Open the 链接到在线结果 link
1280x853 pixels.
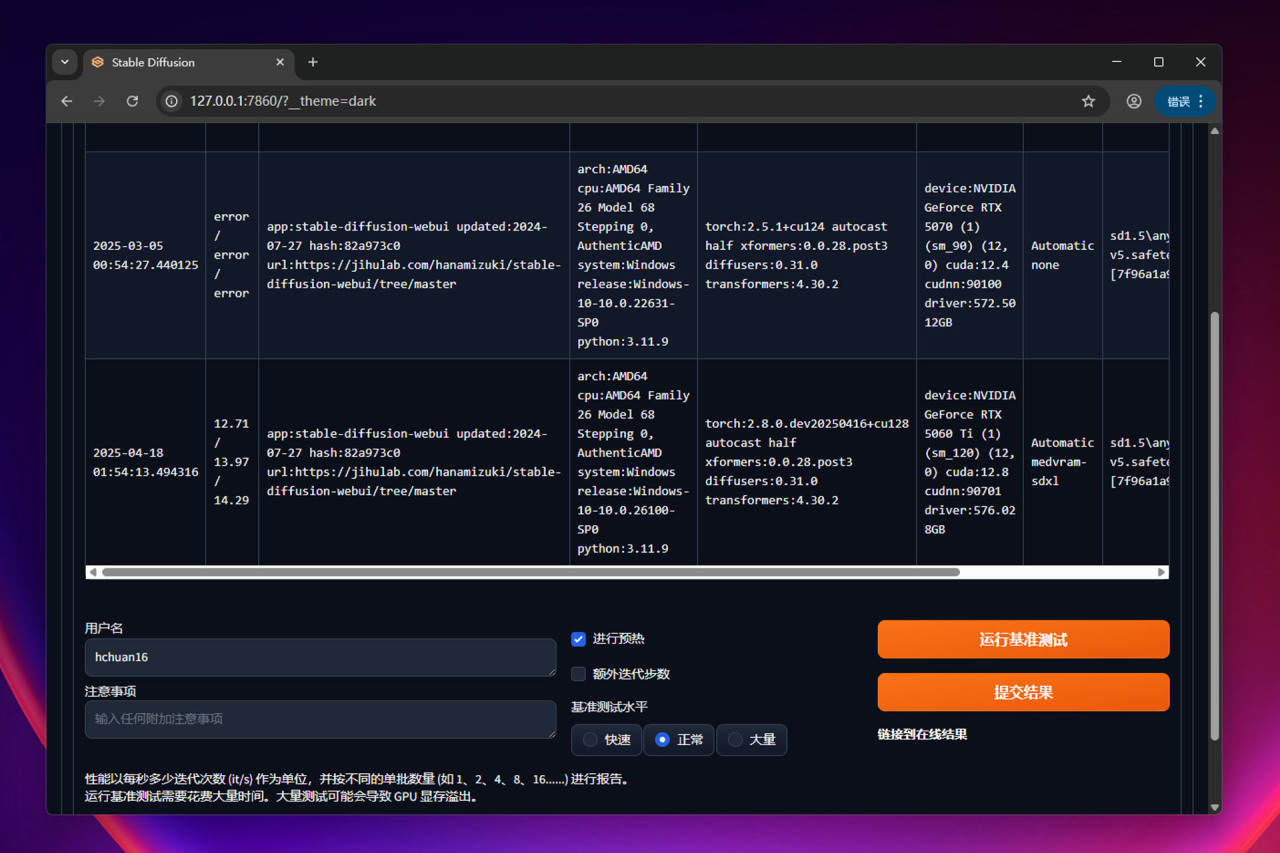922,735
